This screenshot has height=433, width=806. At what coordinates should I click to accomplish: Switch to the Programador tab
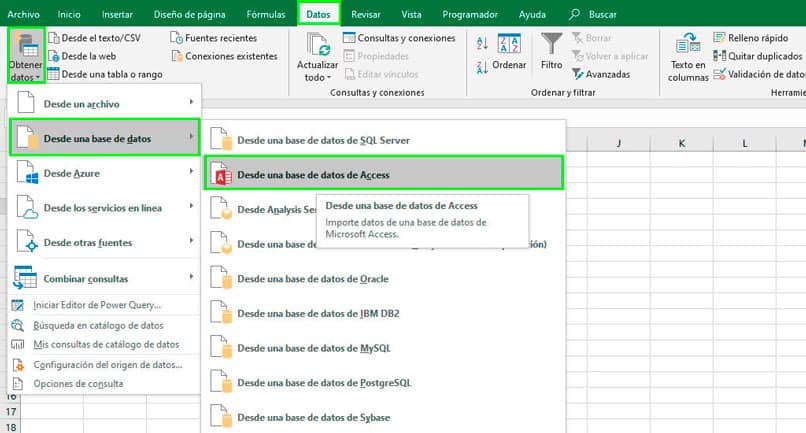pos(470,14)
